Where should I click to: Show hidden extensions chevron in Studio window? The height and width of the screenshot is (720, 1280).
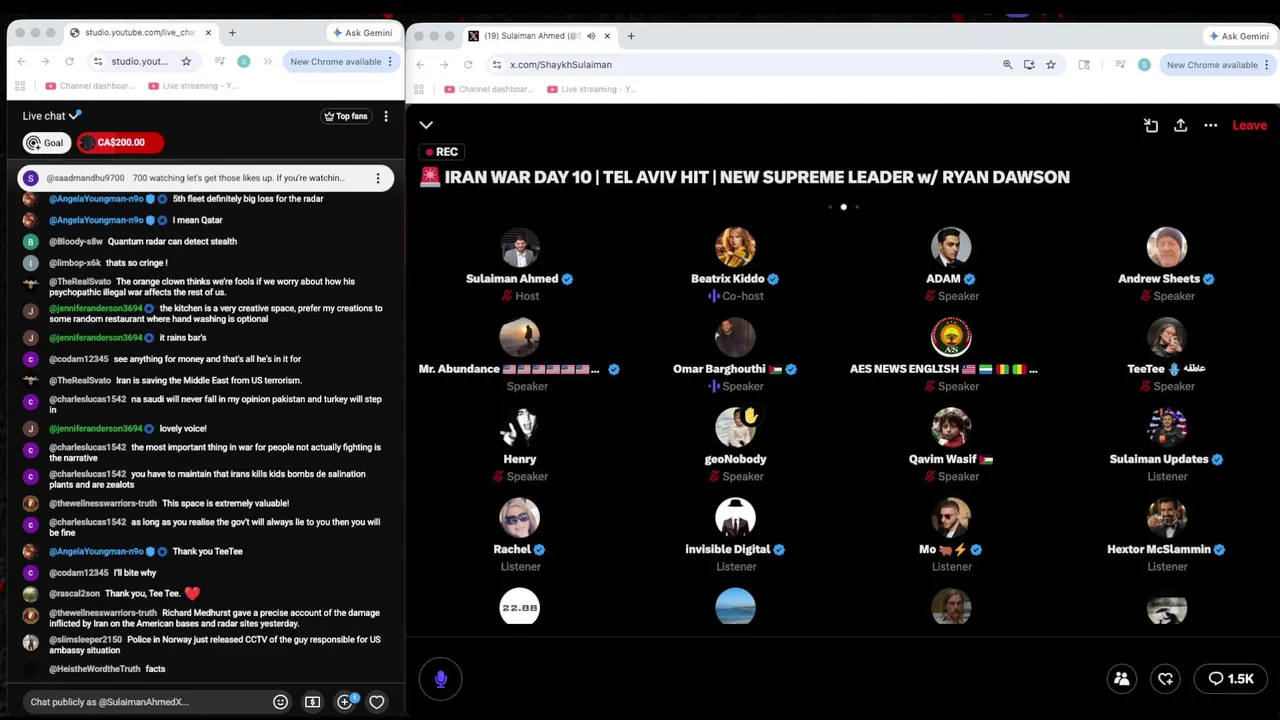click(x=267, y=61)
